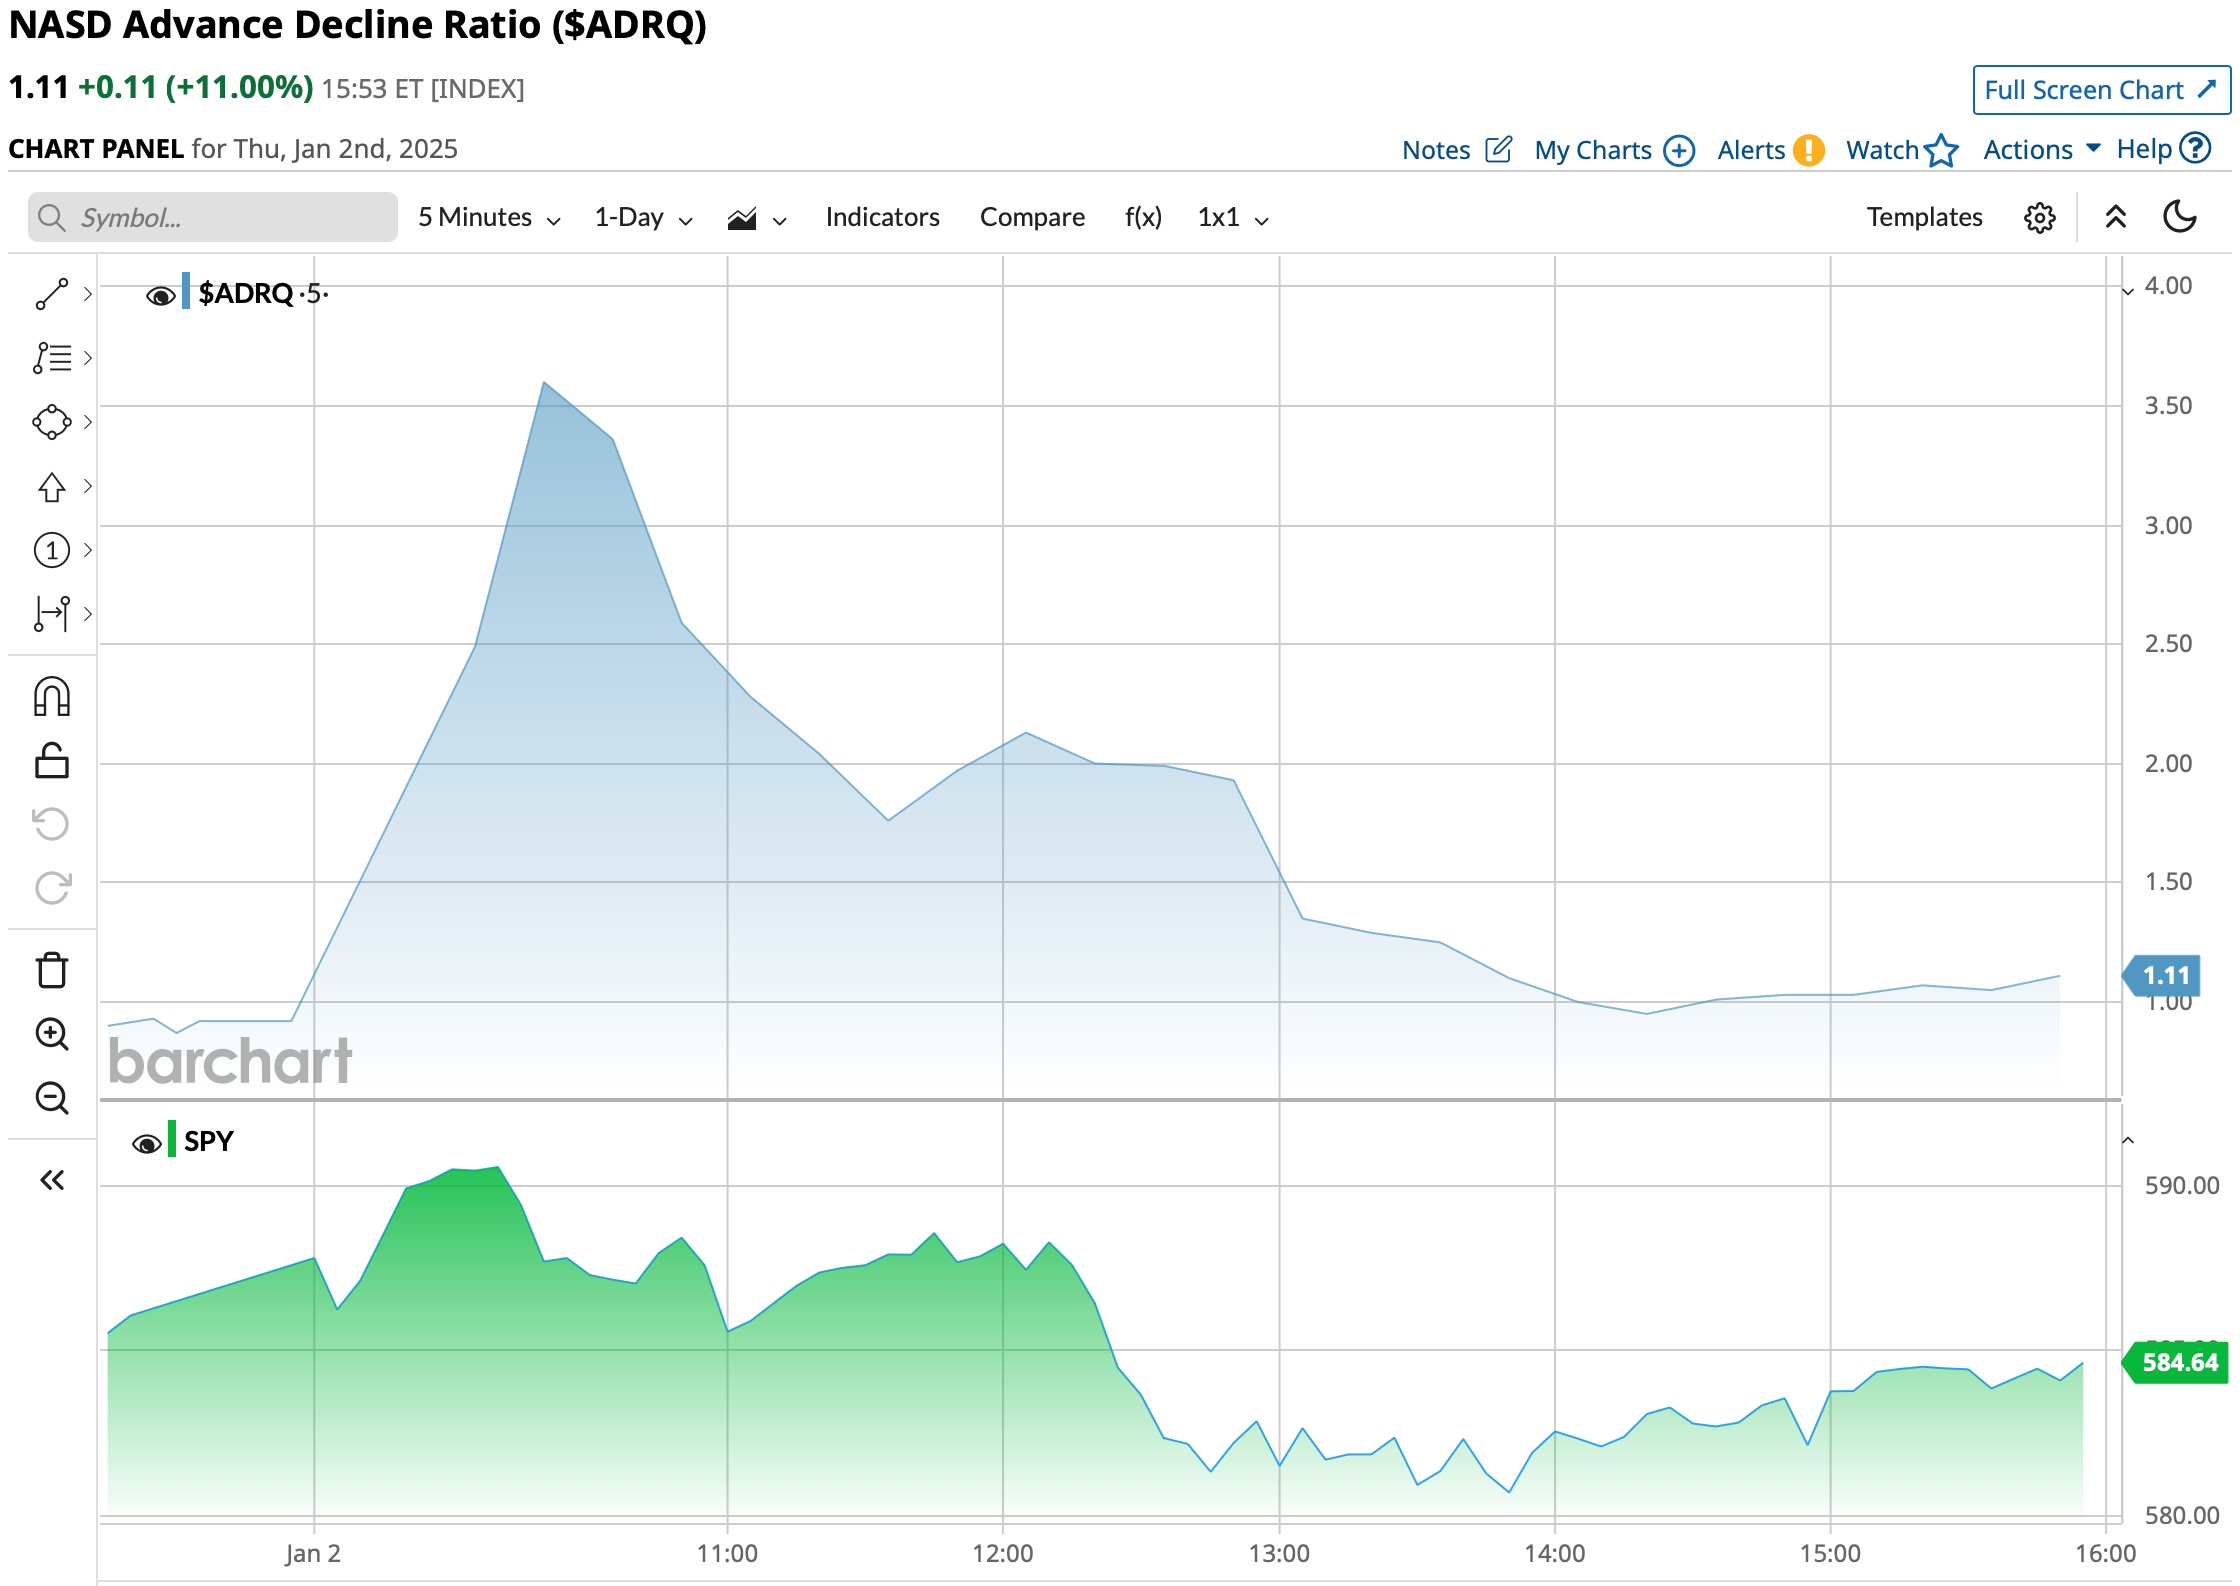The width and height of the screenshot is (2240, 1586).
Task: Open the Indicators menu
Action: click(x=882, y=218)
